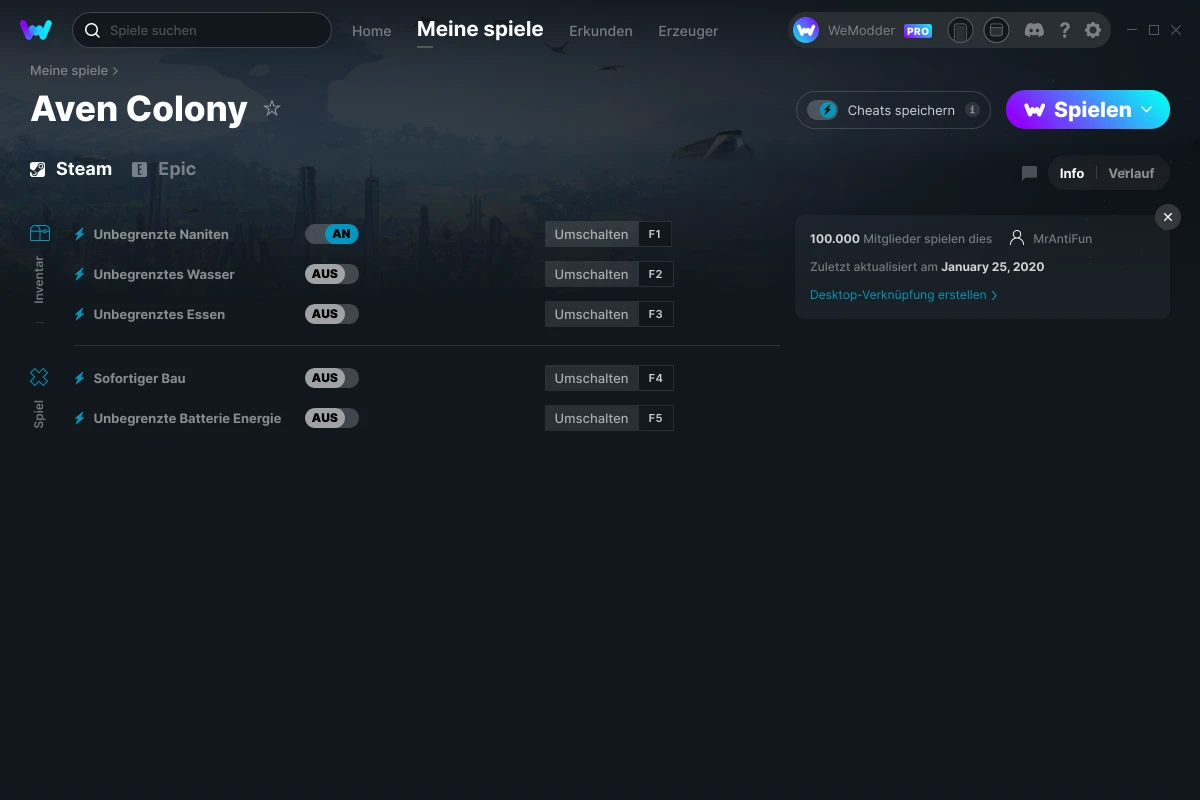Open the settings gear icon
1200x800 pixels.
coord(1093,30)
